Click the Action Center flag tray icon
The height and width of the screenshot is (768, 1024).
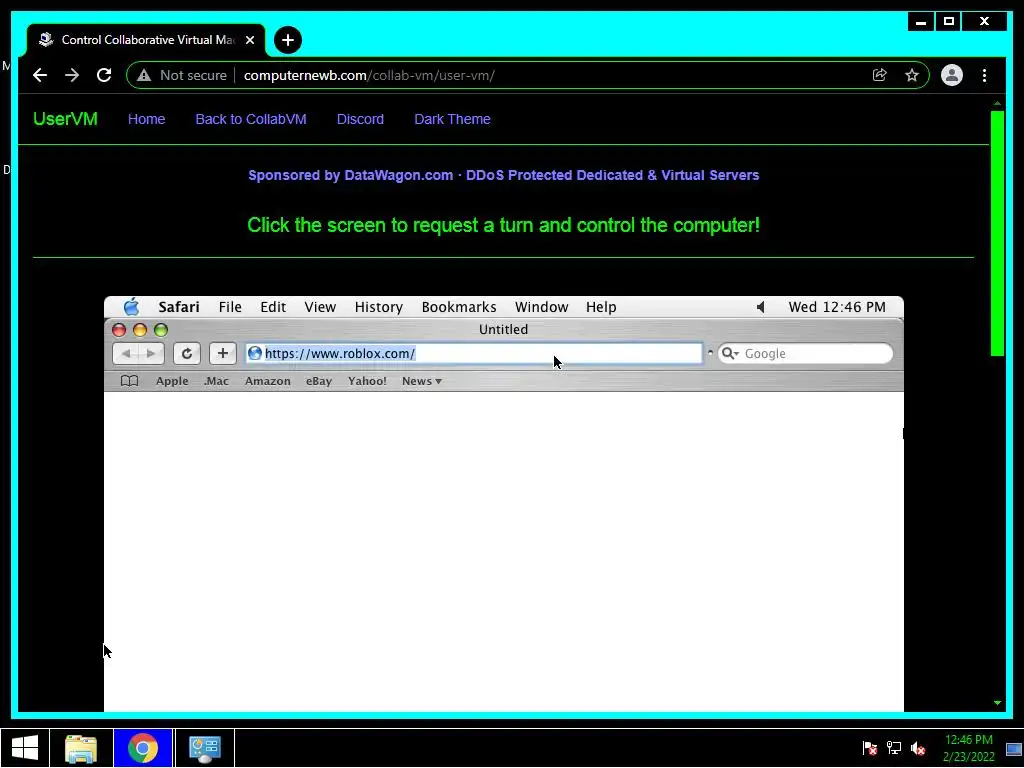(x=869, y=748)
